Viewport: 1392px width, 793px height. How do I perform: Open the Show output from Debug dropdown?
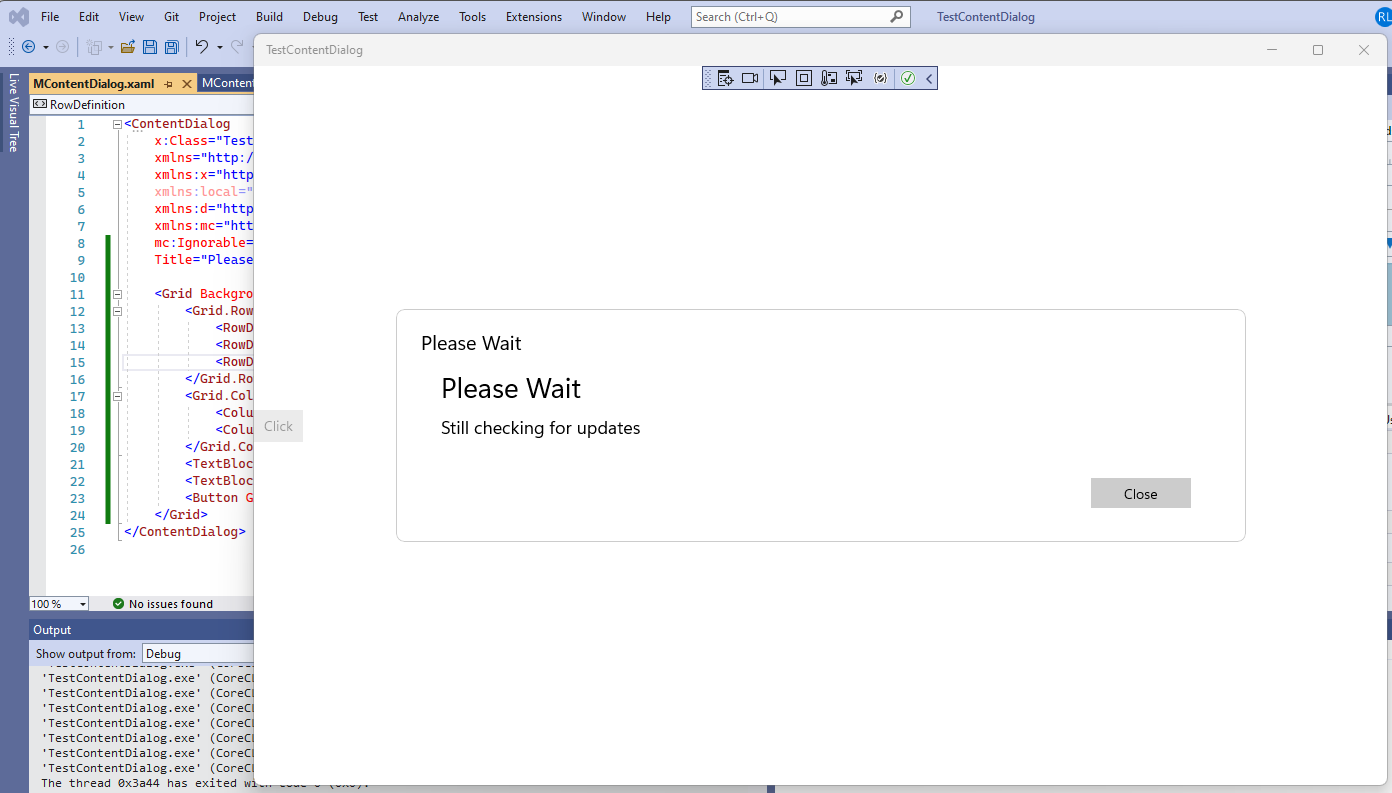[x=198, y=654]
